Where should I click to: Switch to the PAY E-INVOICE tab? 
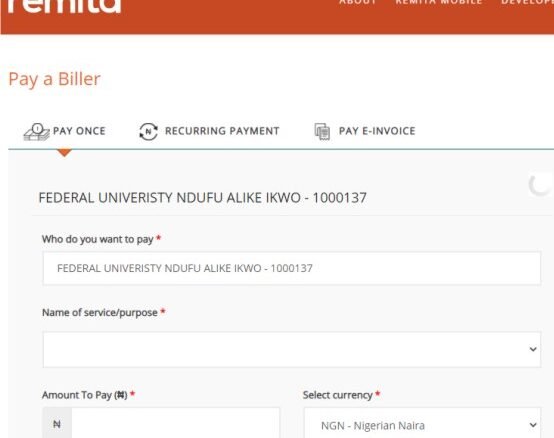[365, 131]
